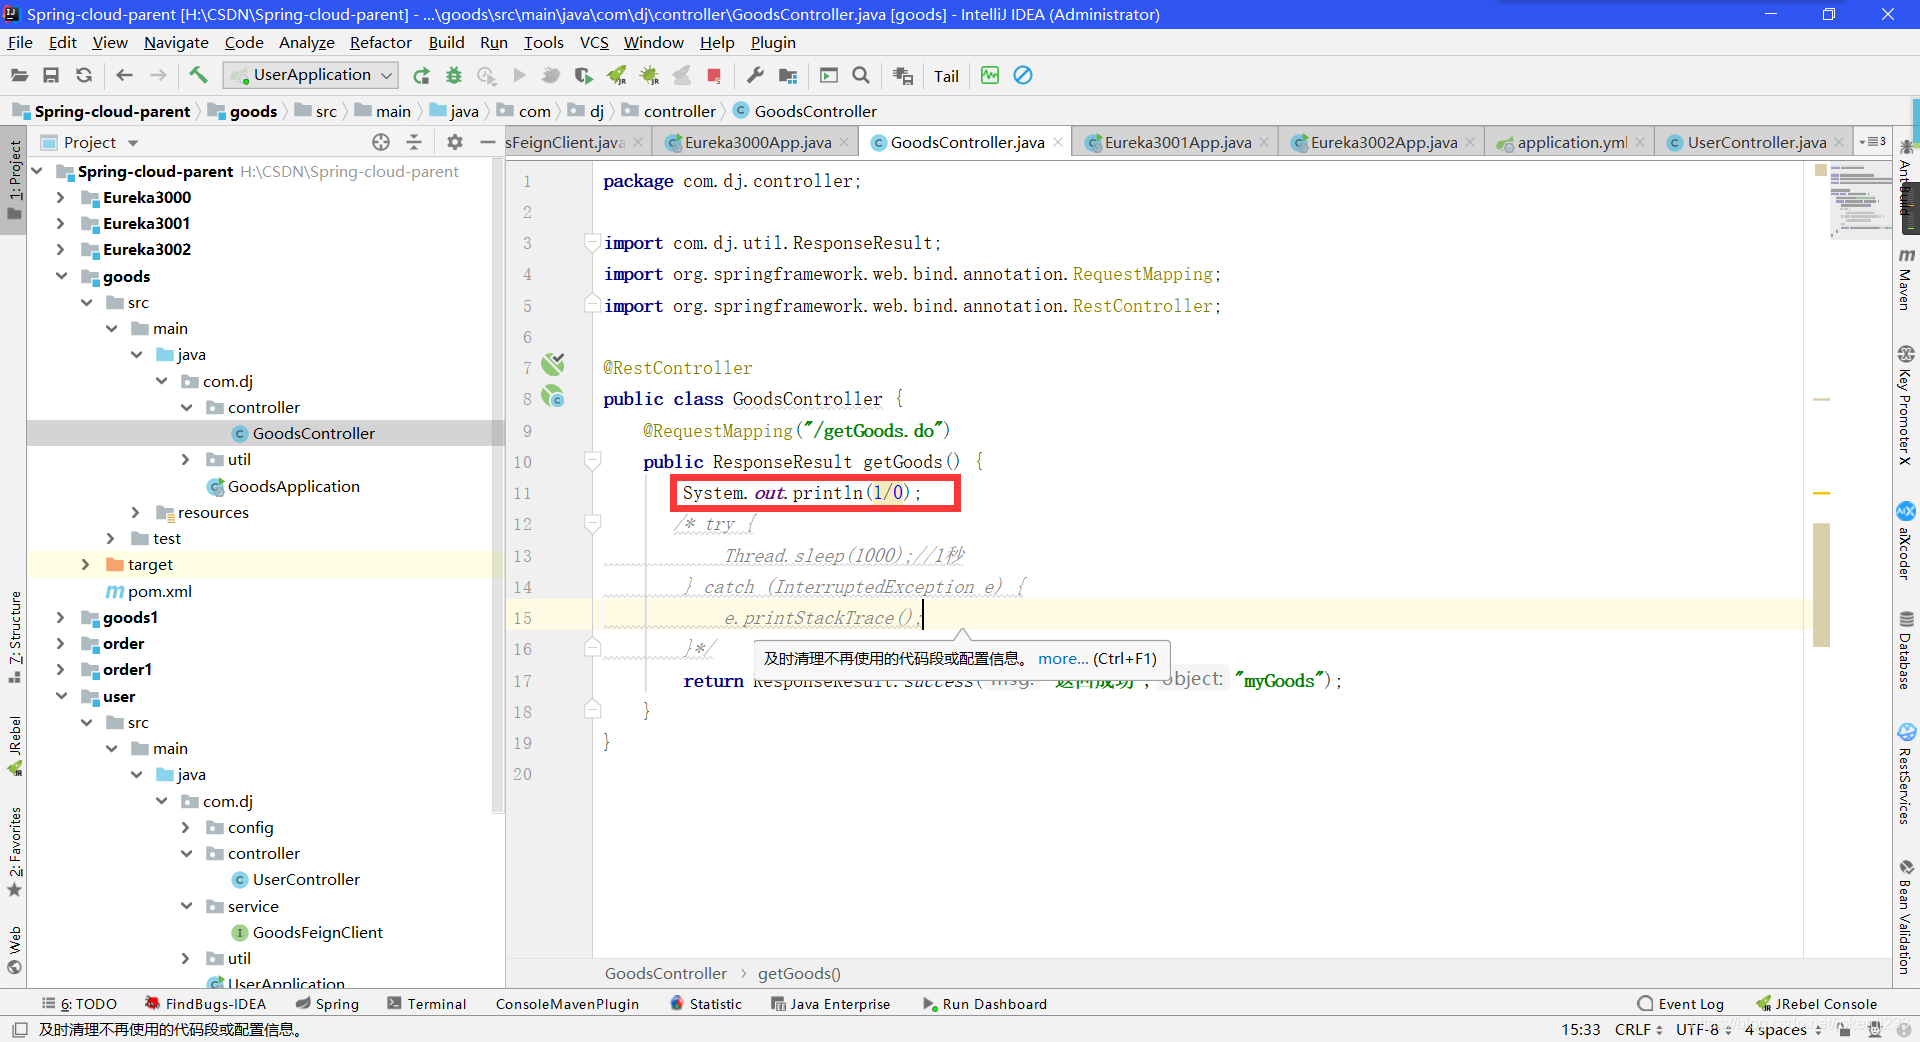Open settings with the wrench icon
The image size is (1920, 1042).
coord(755,76)
